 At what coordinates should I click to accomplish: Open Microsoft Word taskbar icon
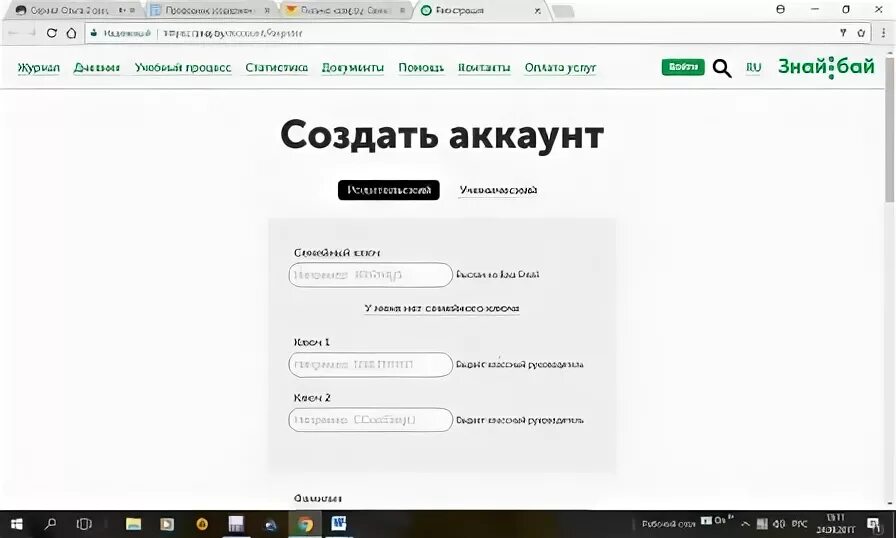(339, 524)
